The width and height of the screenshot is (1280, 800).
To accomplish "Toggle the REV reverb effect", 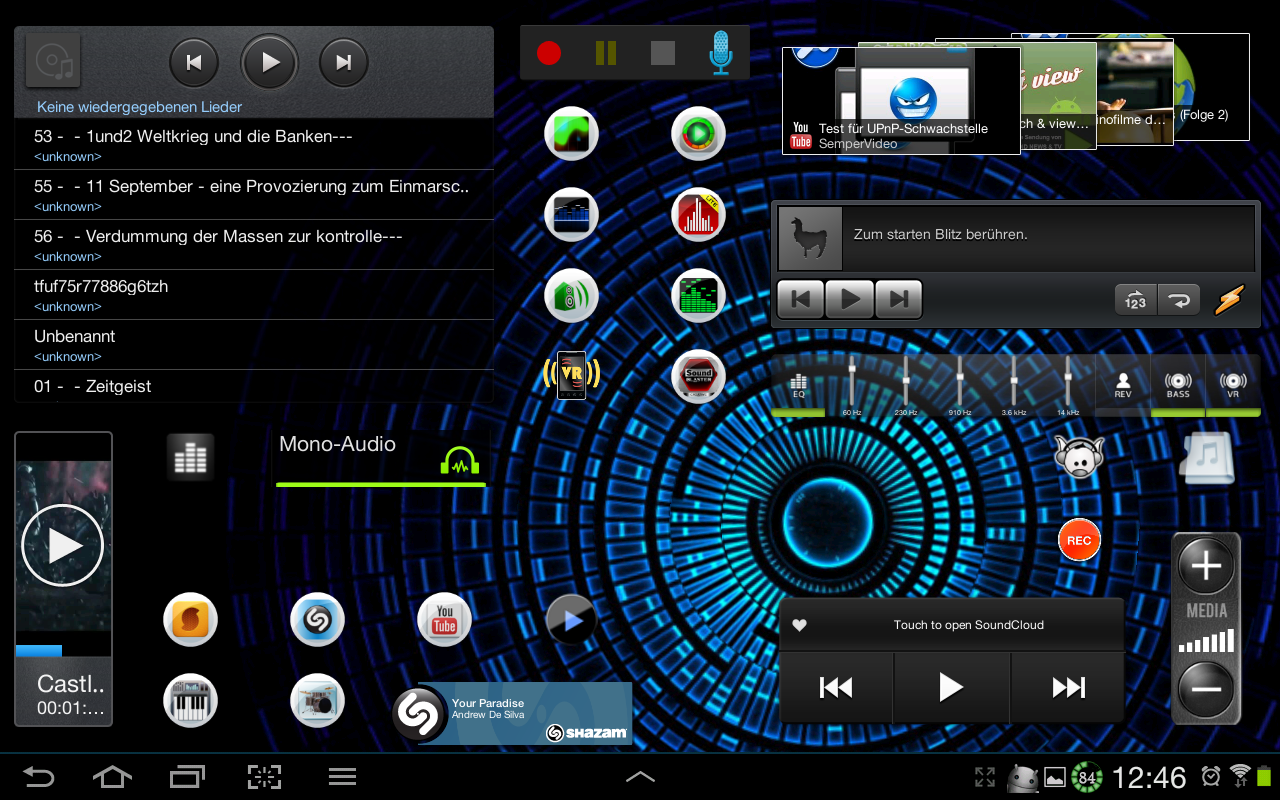I will (1123, 386).
